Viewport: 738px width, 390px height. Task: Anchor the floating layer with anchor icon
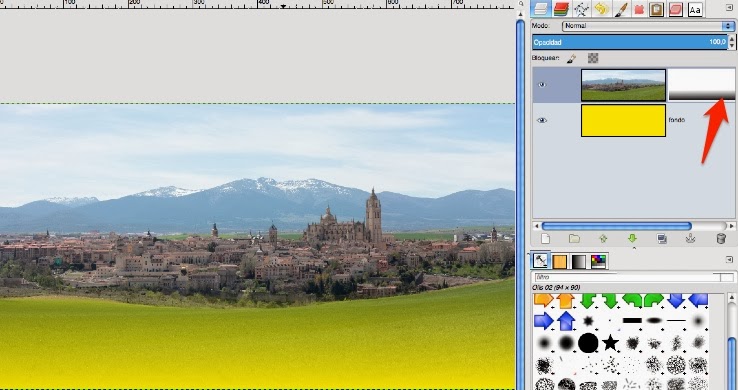(x=690, y=239)
